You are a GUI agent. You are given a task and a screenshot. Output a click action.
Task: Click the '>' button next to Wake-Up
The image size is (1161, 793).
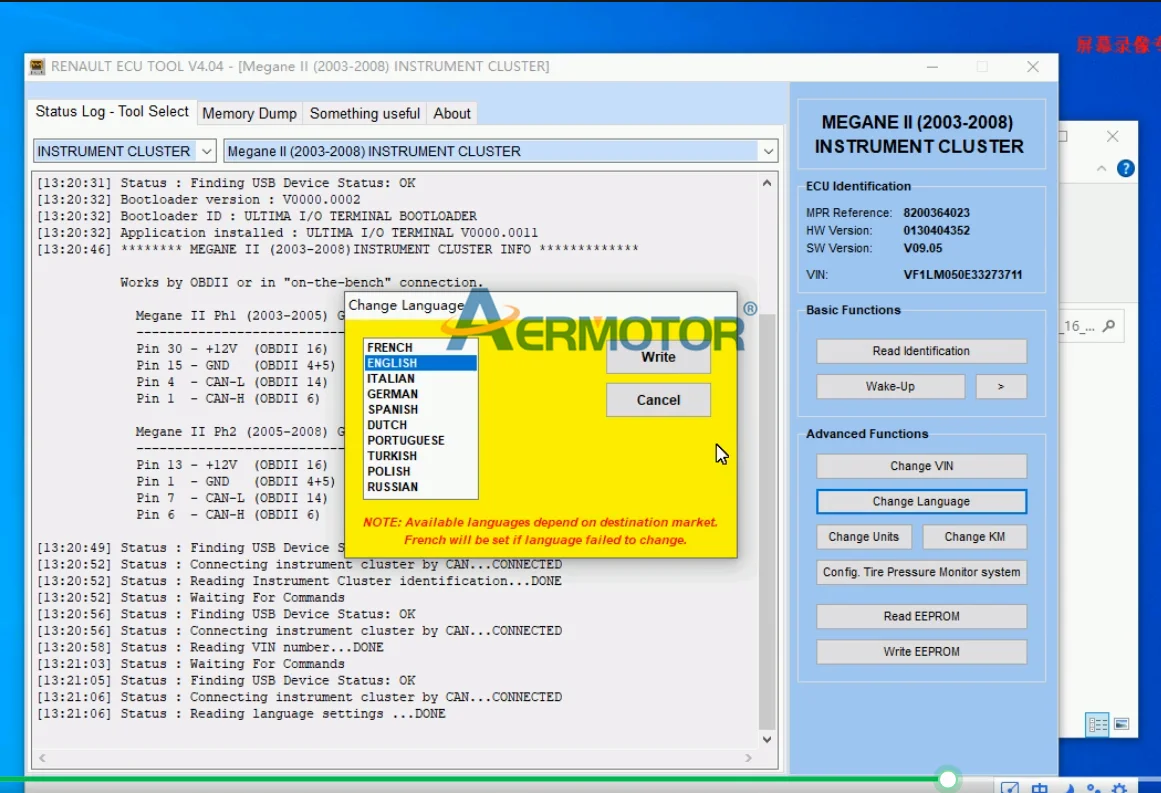tap(1001, 387)
